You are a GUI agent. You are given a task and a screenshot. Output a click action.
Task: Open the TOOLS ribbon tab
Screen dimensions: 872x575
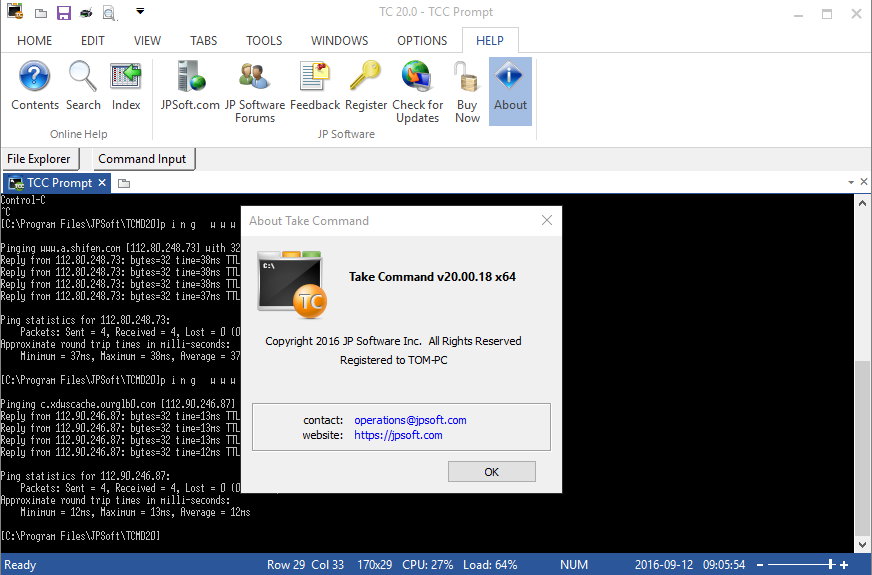264,41
